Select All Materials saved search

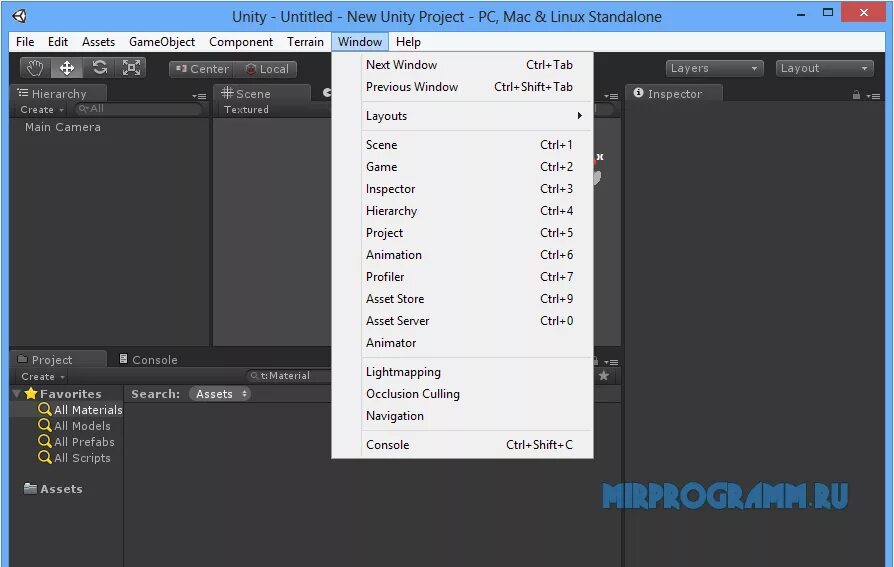pyautogui.click(x=80, y=410)
